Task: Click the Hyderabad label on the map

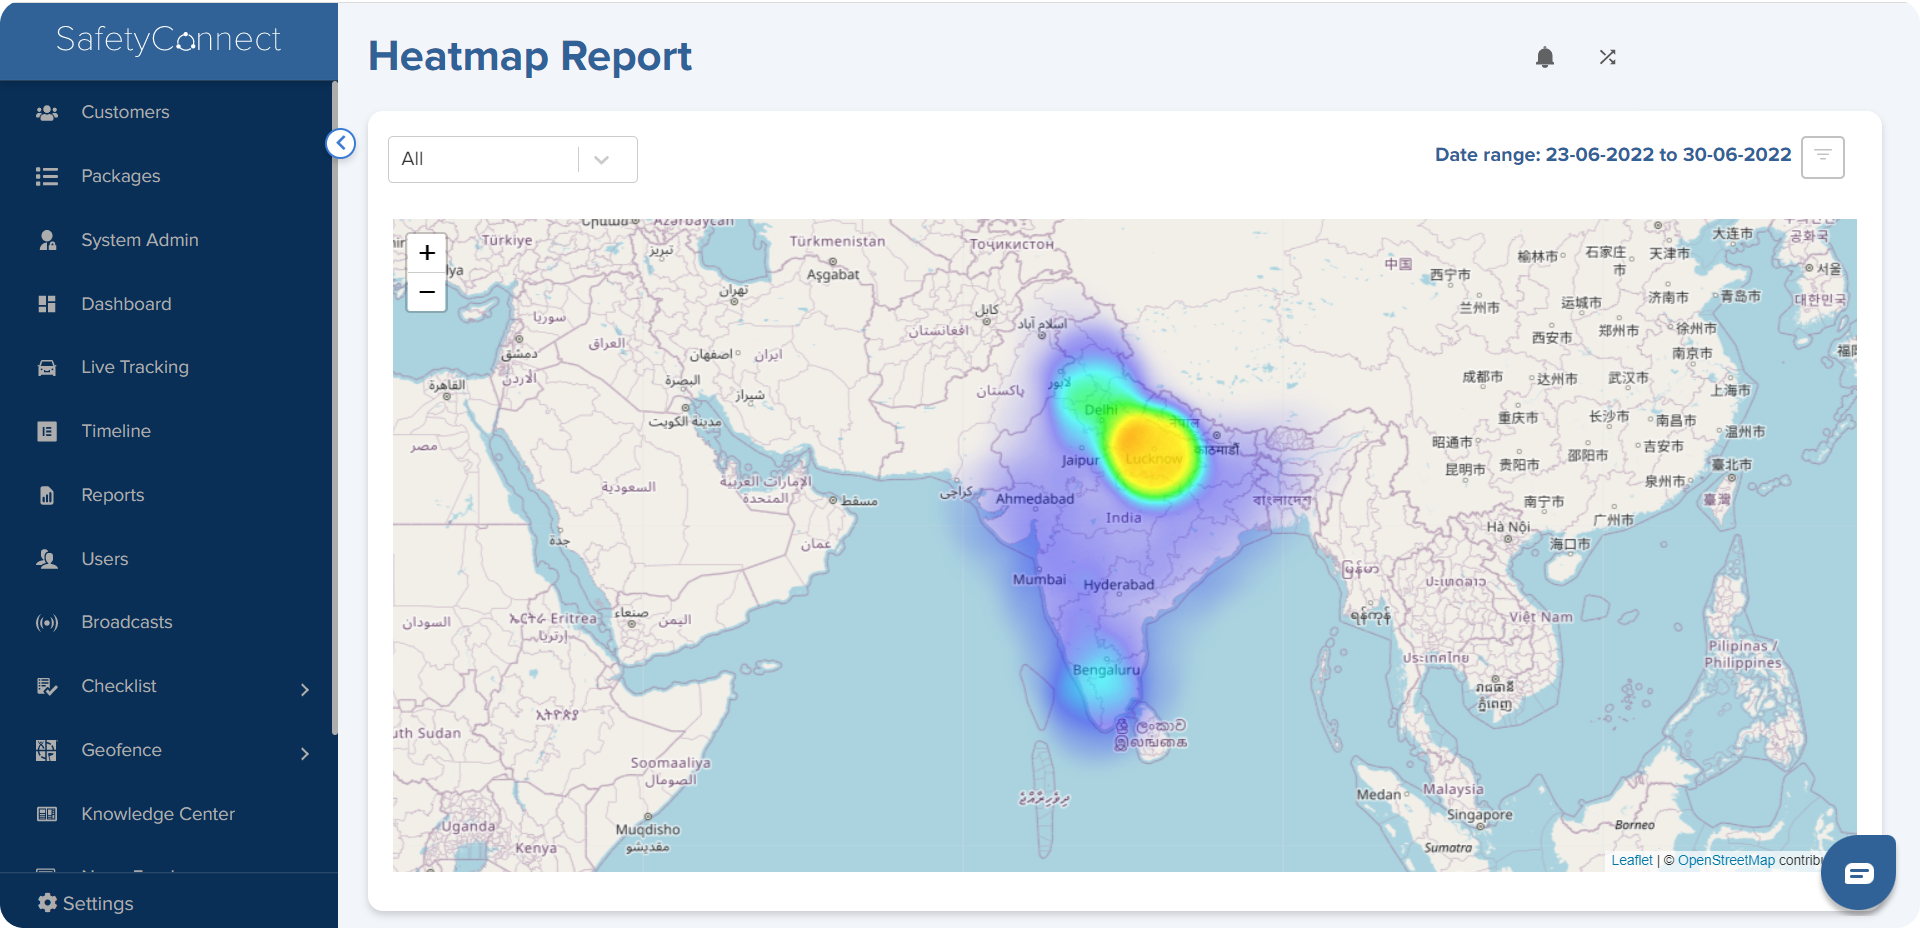Action: click(x=1119, y=585)
